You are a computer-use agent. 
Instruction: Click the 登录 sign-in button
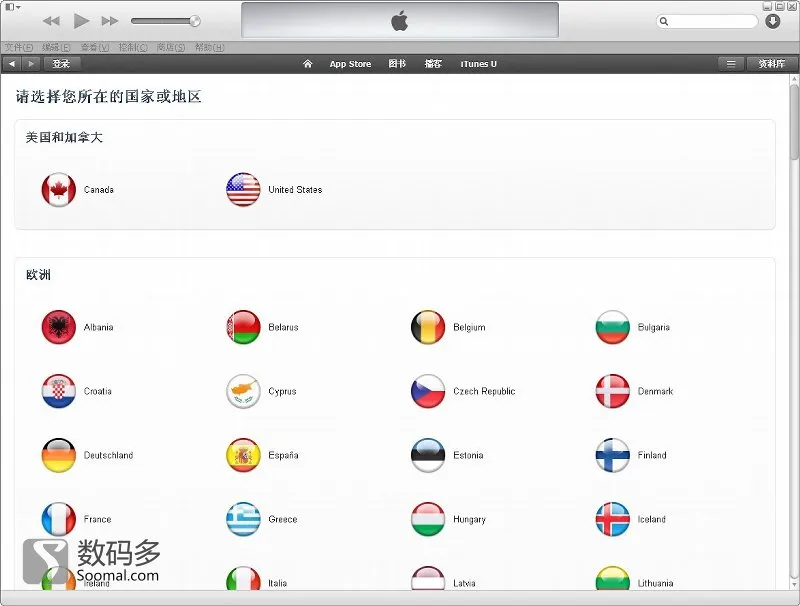point(61,64)
